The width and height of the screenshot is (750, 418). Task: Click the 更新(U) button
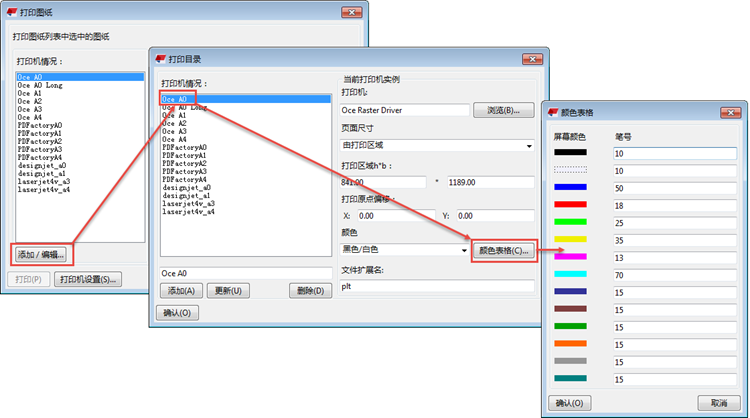[x=228, y=291]
